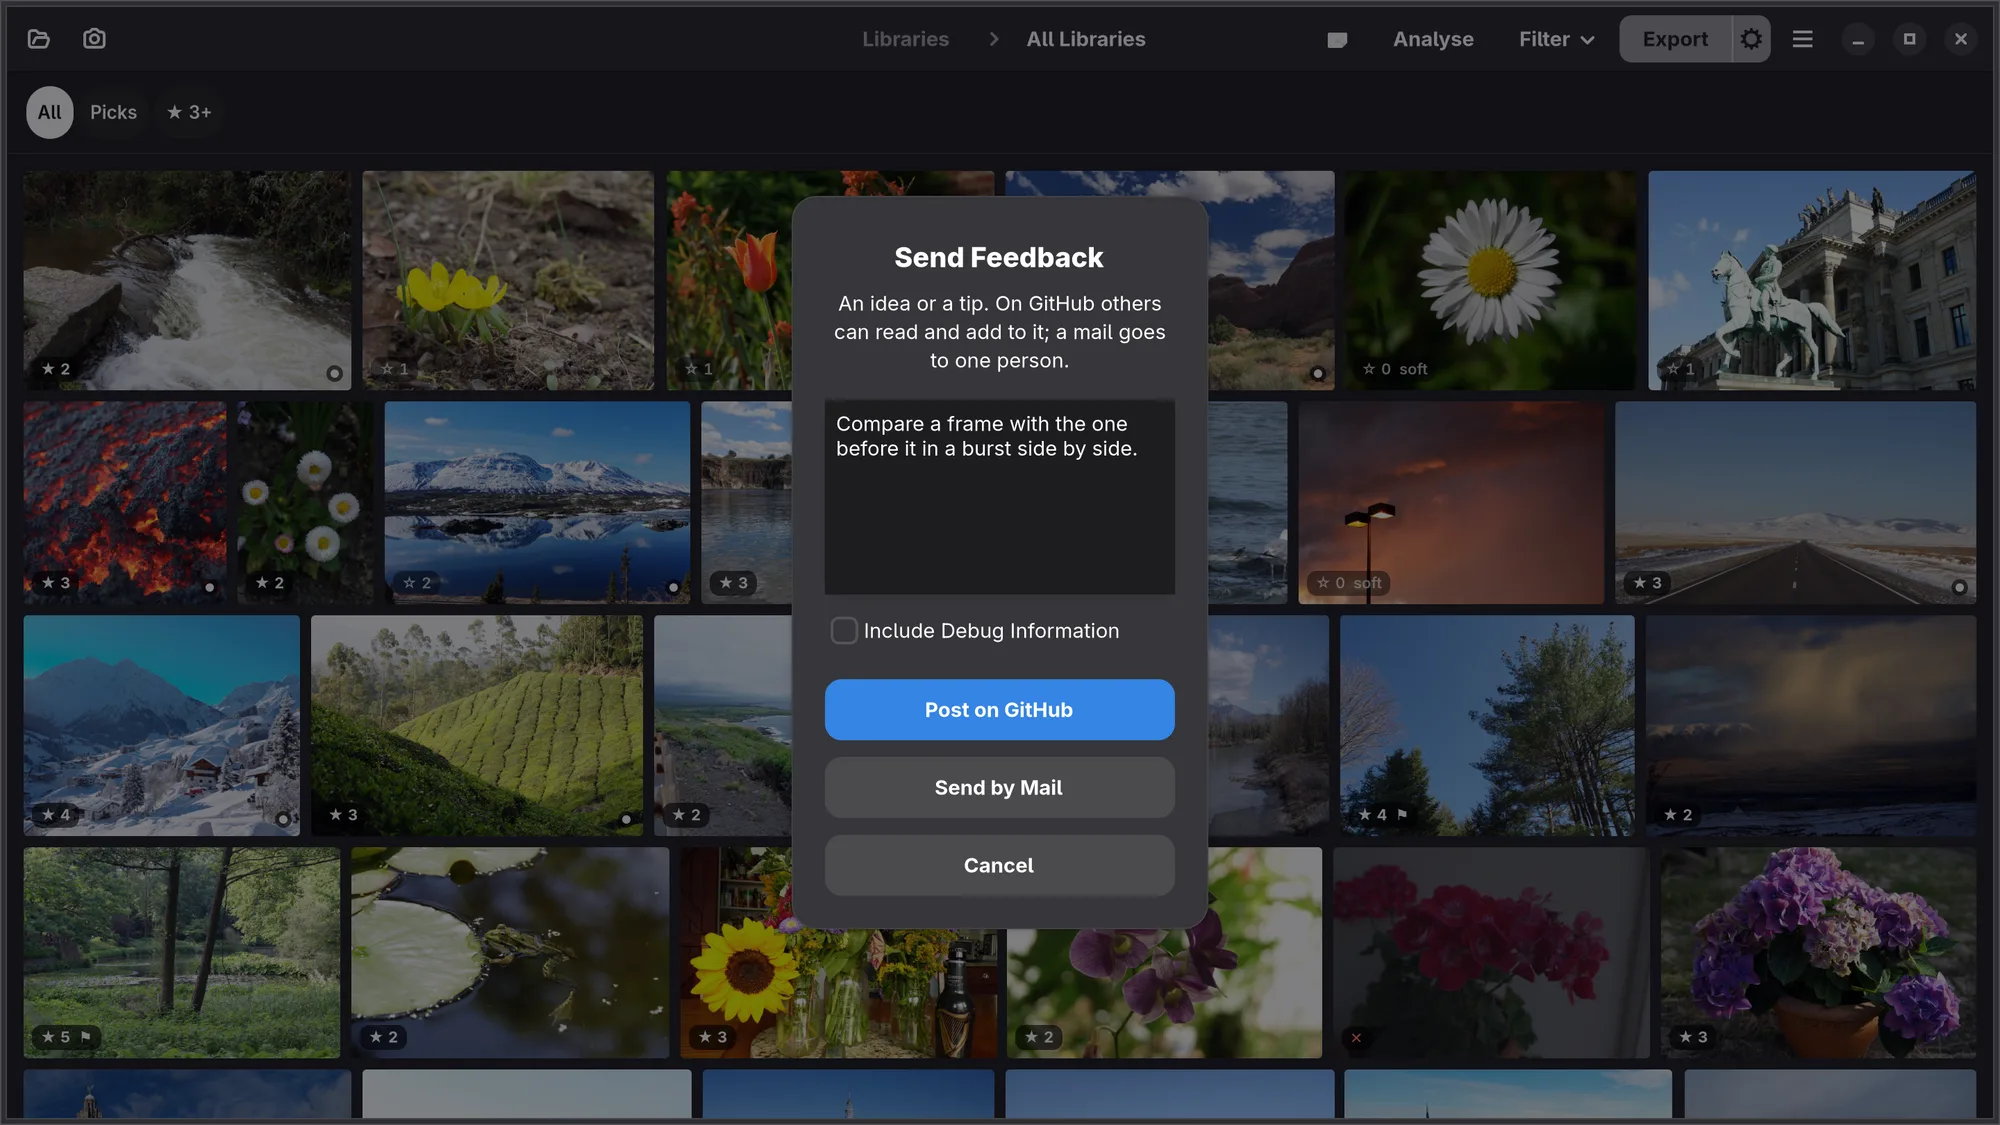
Task: Filter by the ★ 3+ rating tab
Action: click(x=189, y=112)
